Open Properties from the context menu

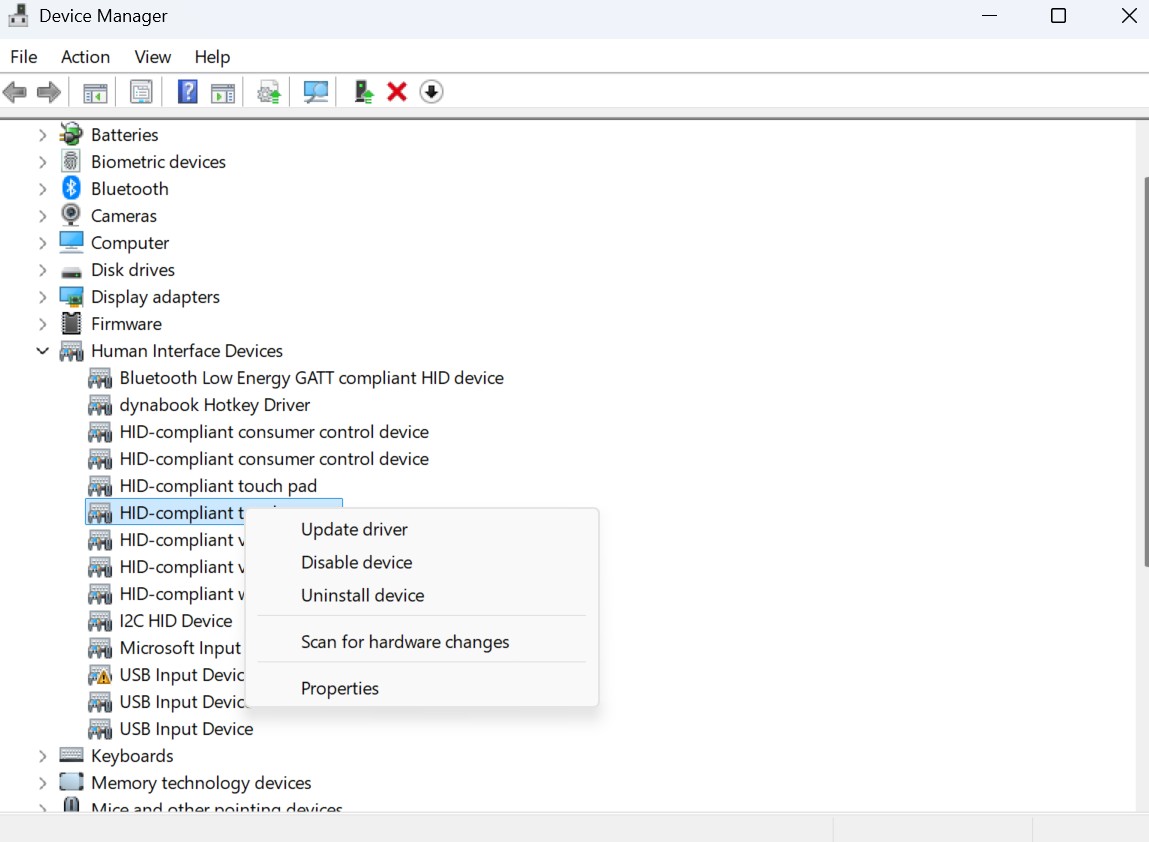coord(421,688)
